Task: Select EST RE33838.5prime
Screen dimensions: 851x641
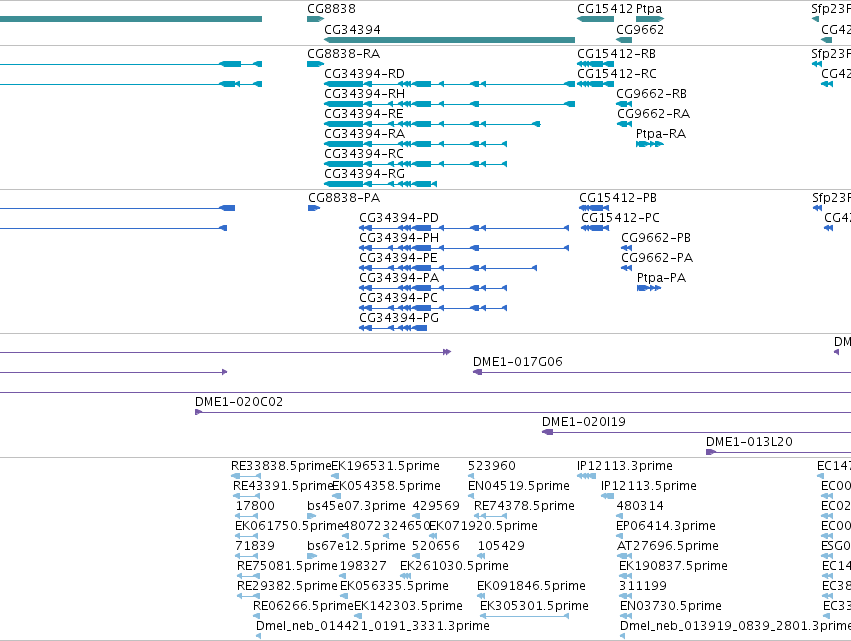Action: [x=281, y=466]
